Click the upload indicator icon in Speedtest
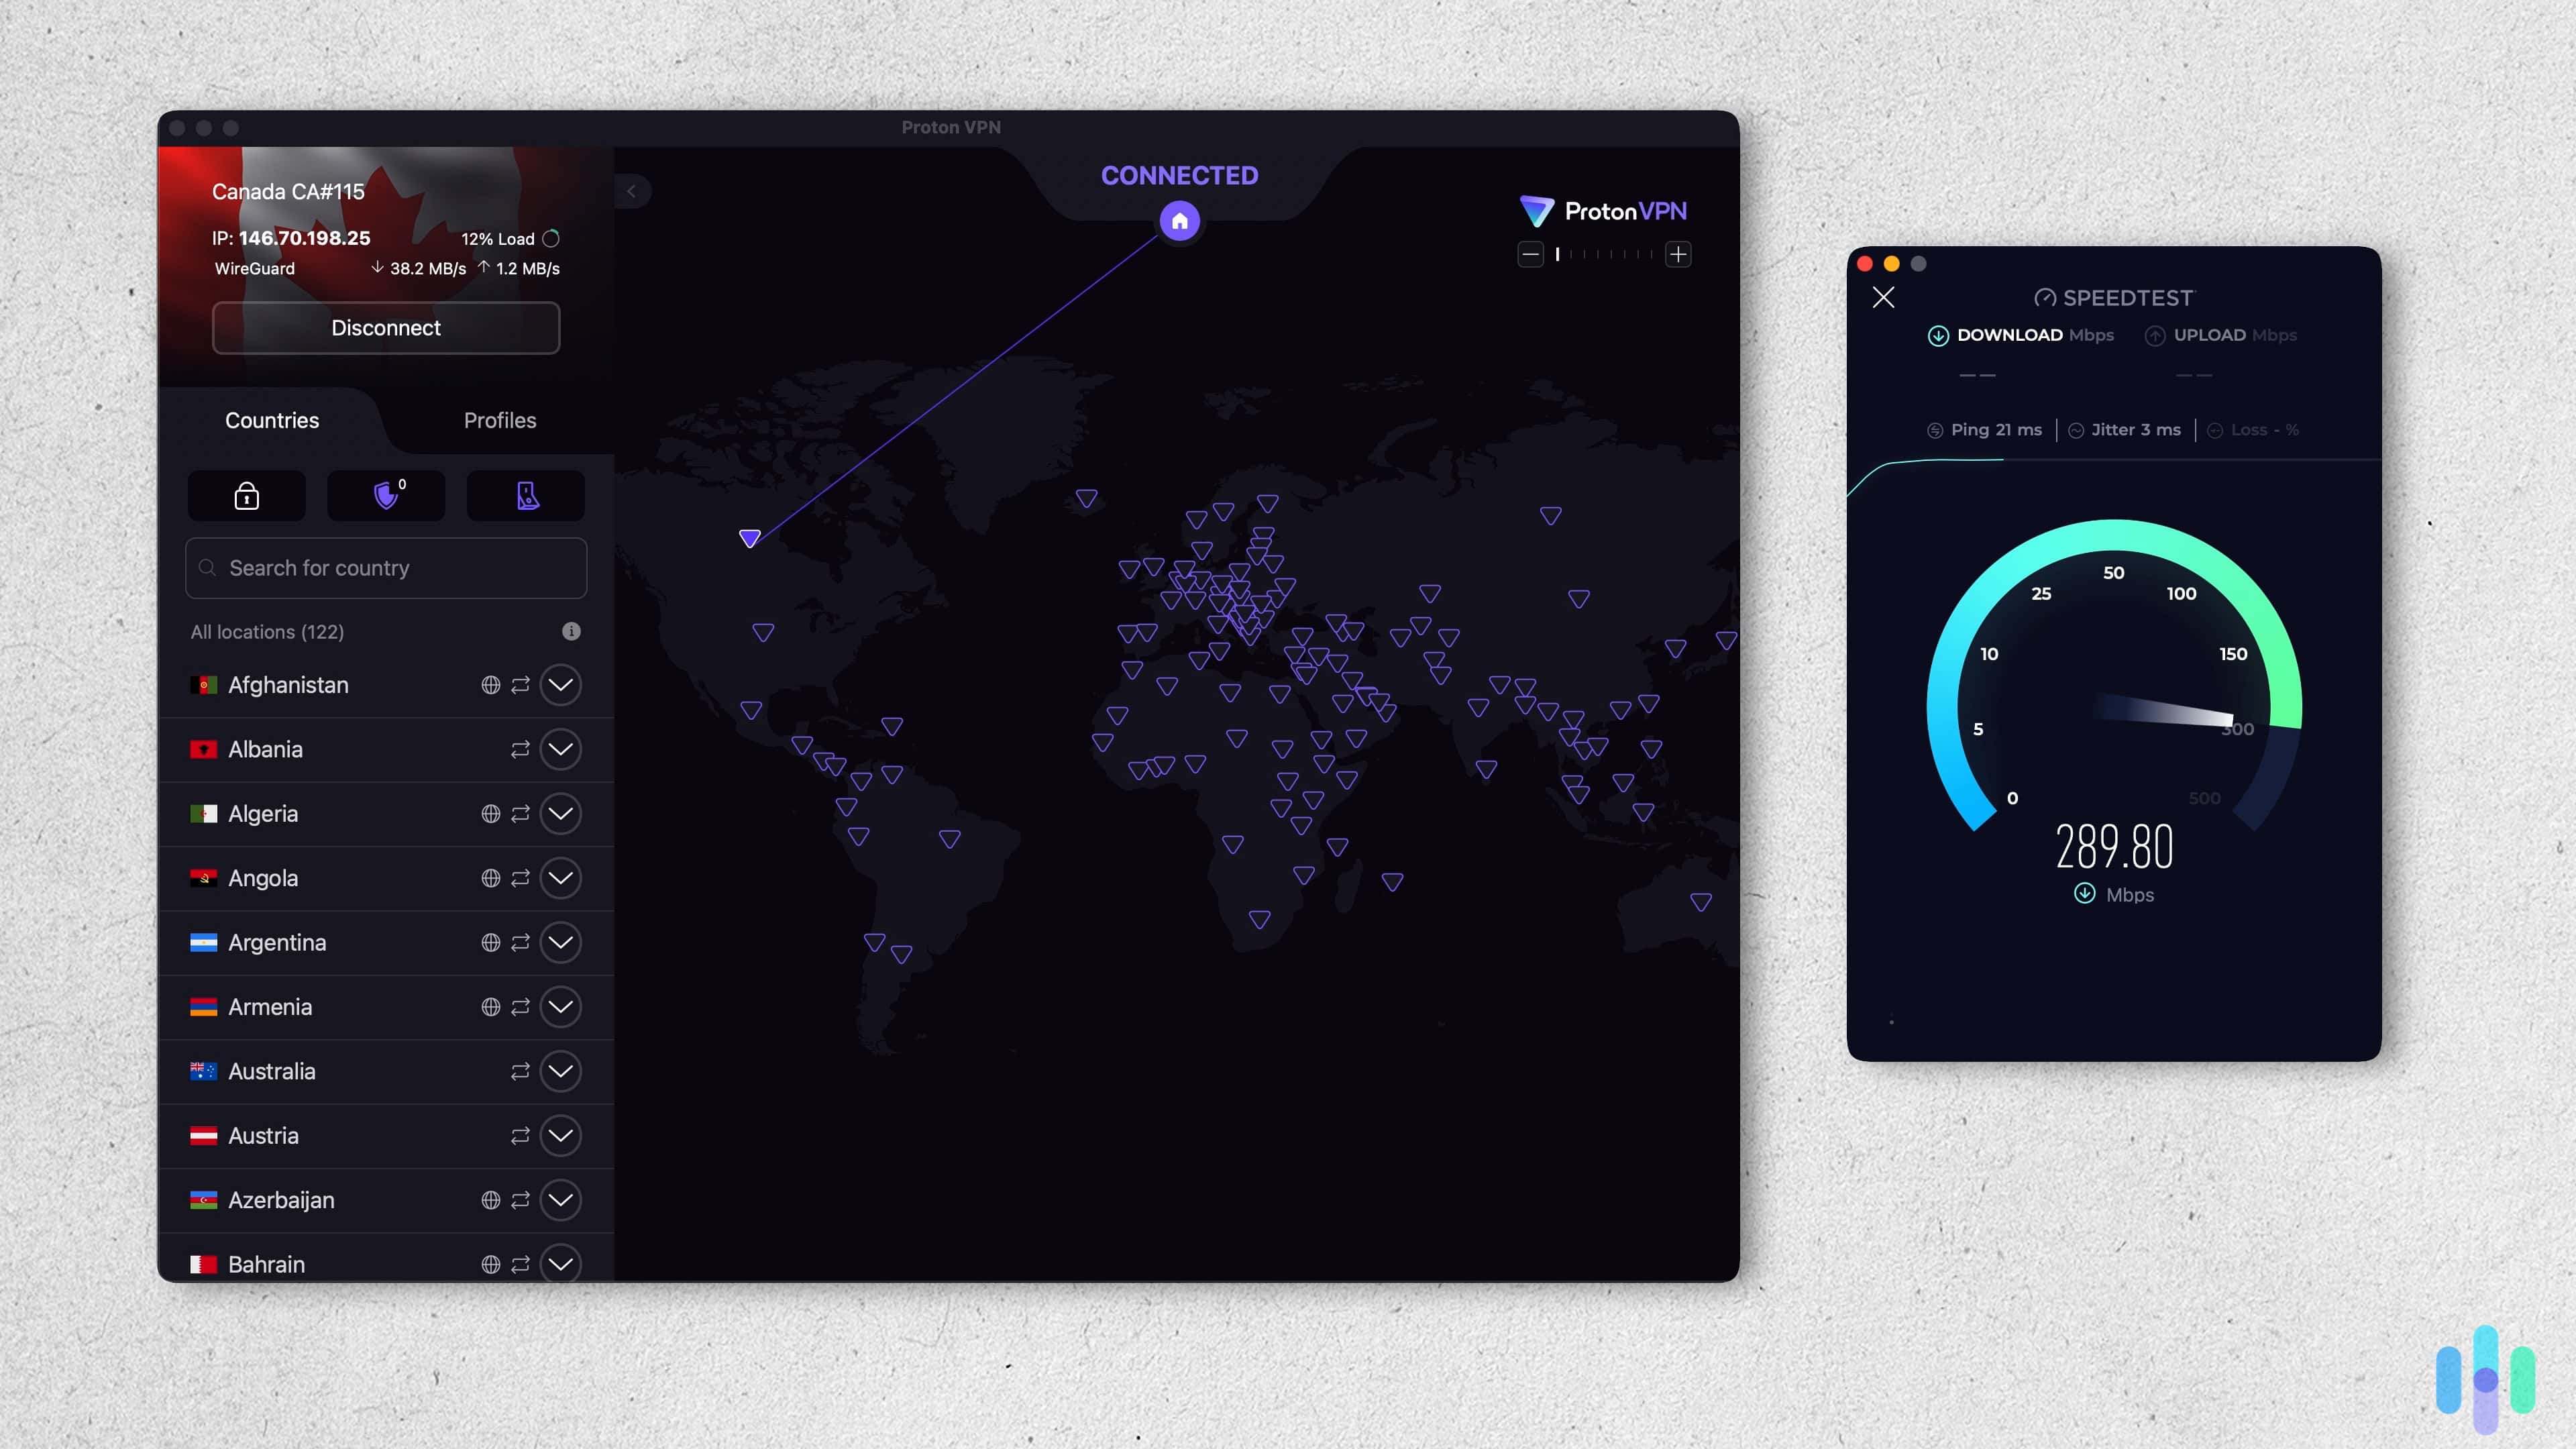 (2157, 336)
